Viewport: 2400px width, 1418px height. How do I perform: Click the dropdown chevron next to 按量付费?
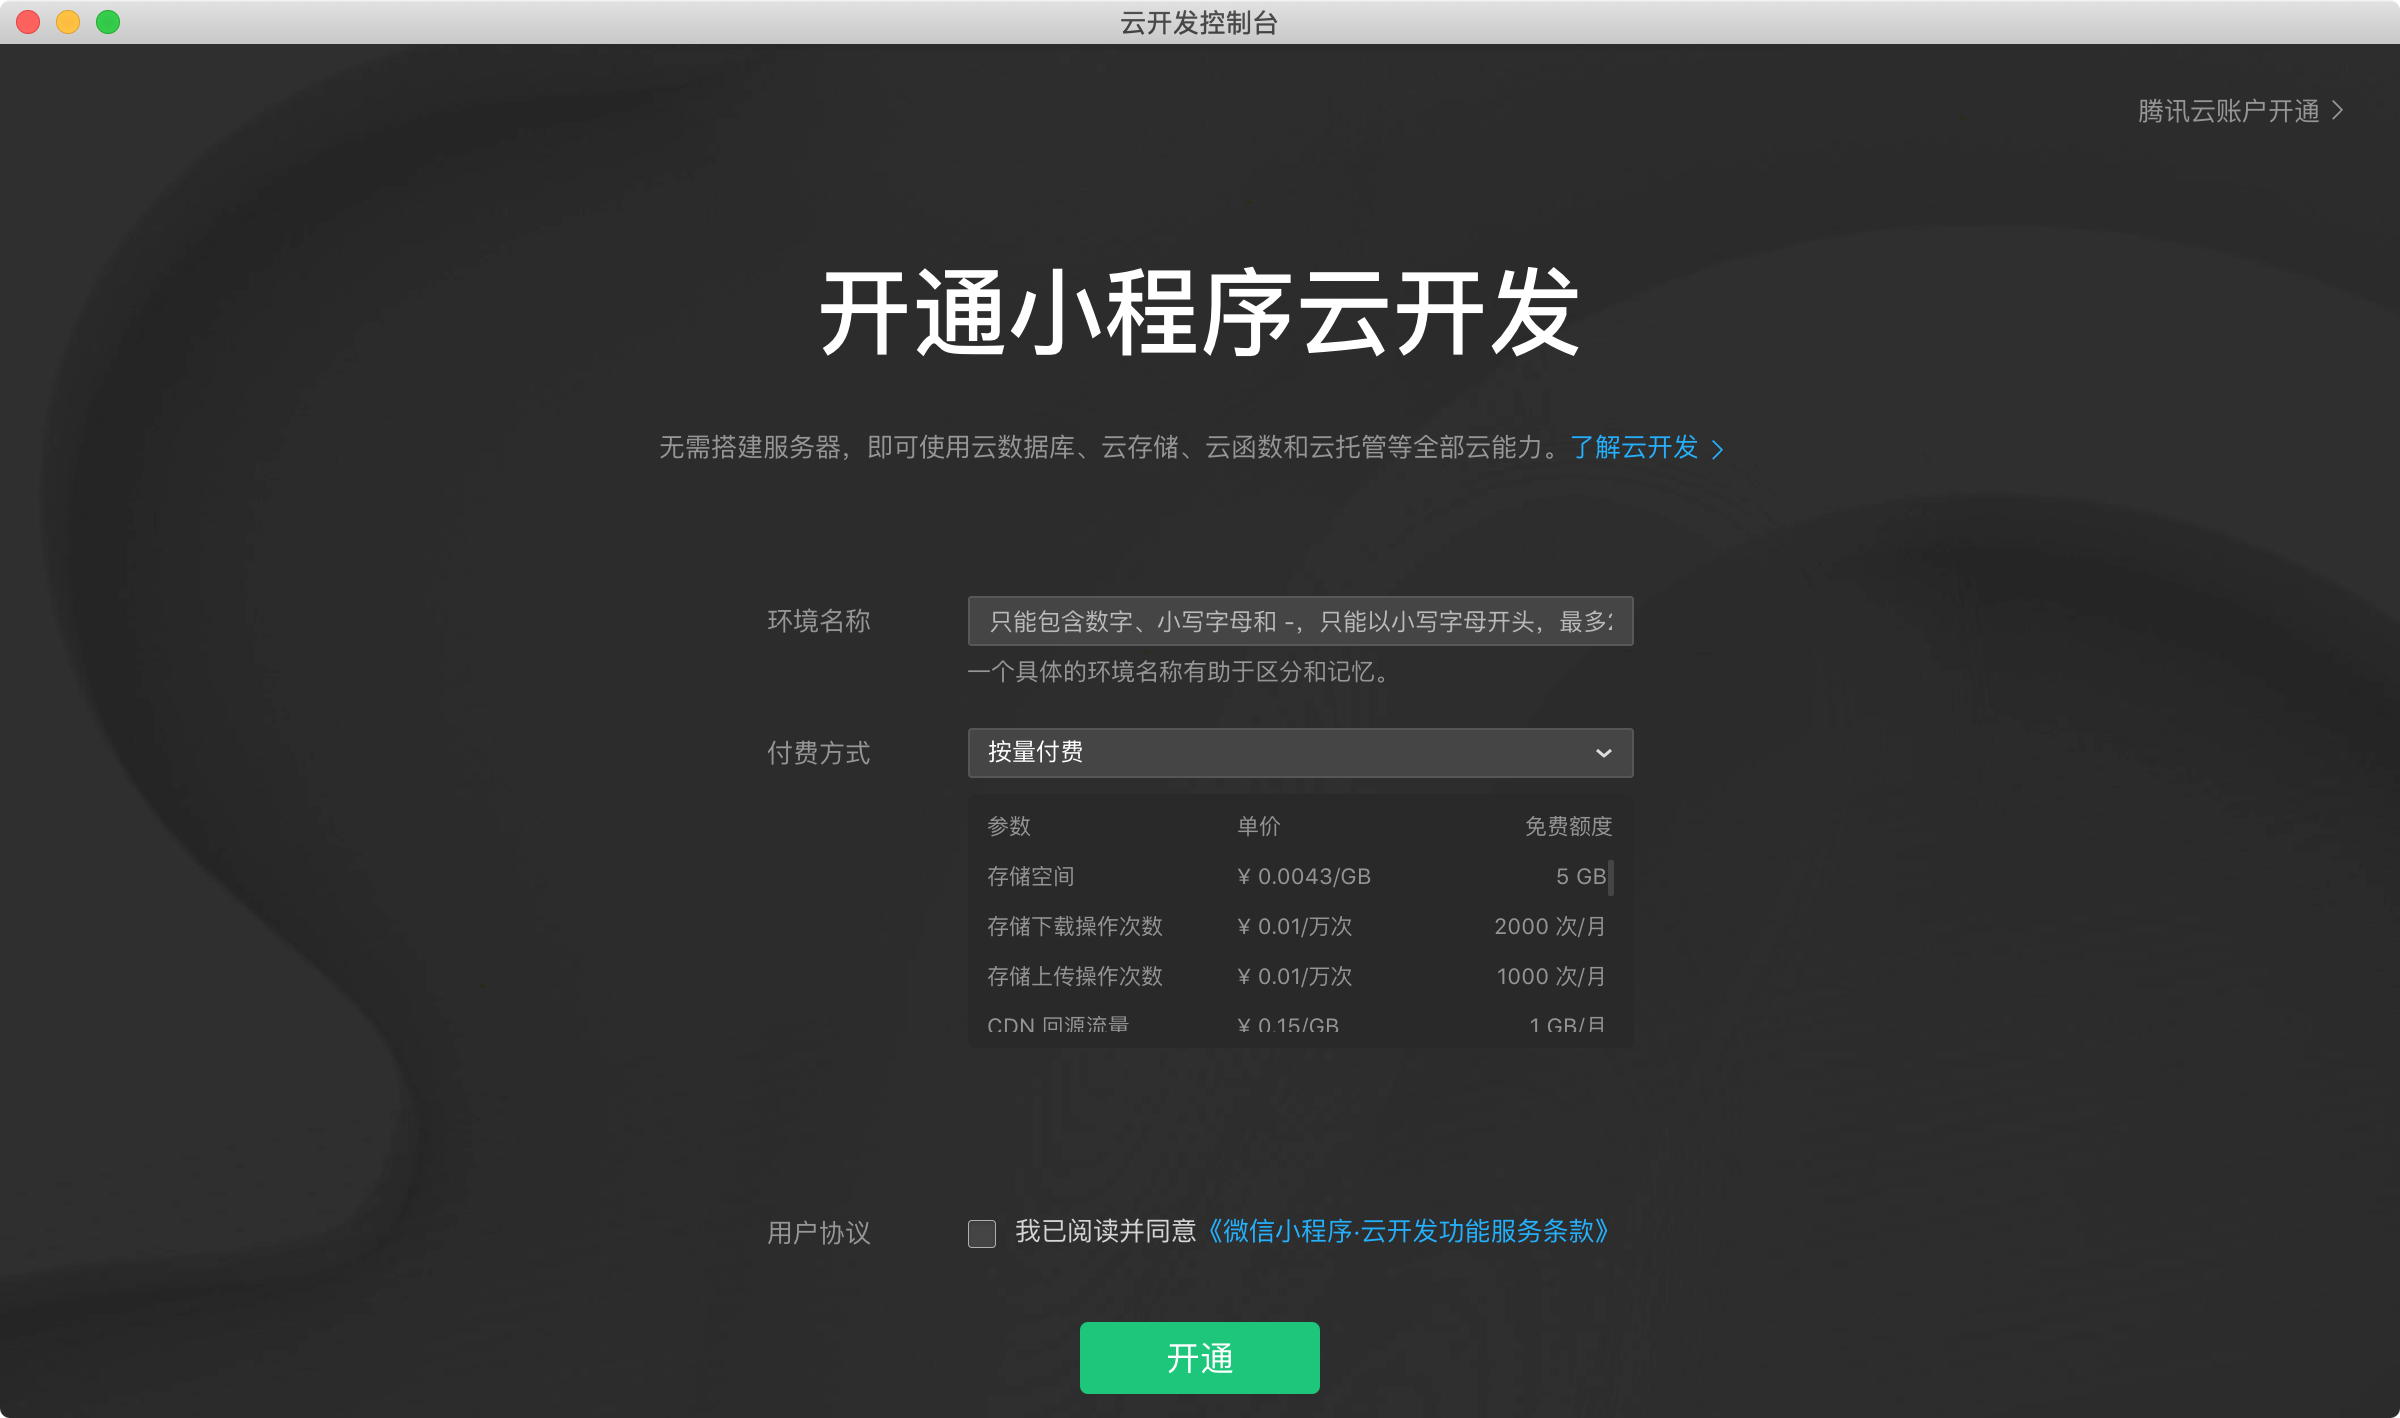pos(1603,753)
